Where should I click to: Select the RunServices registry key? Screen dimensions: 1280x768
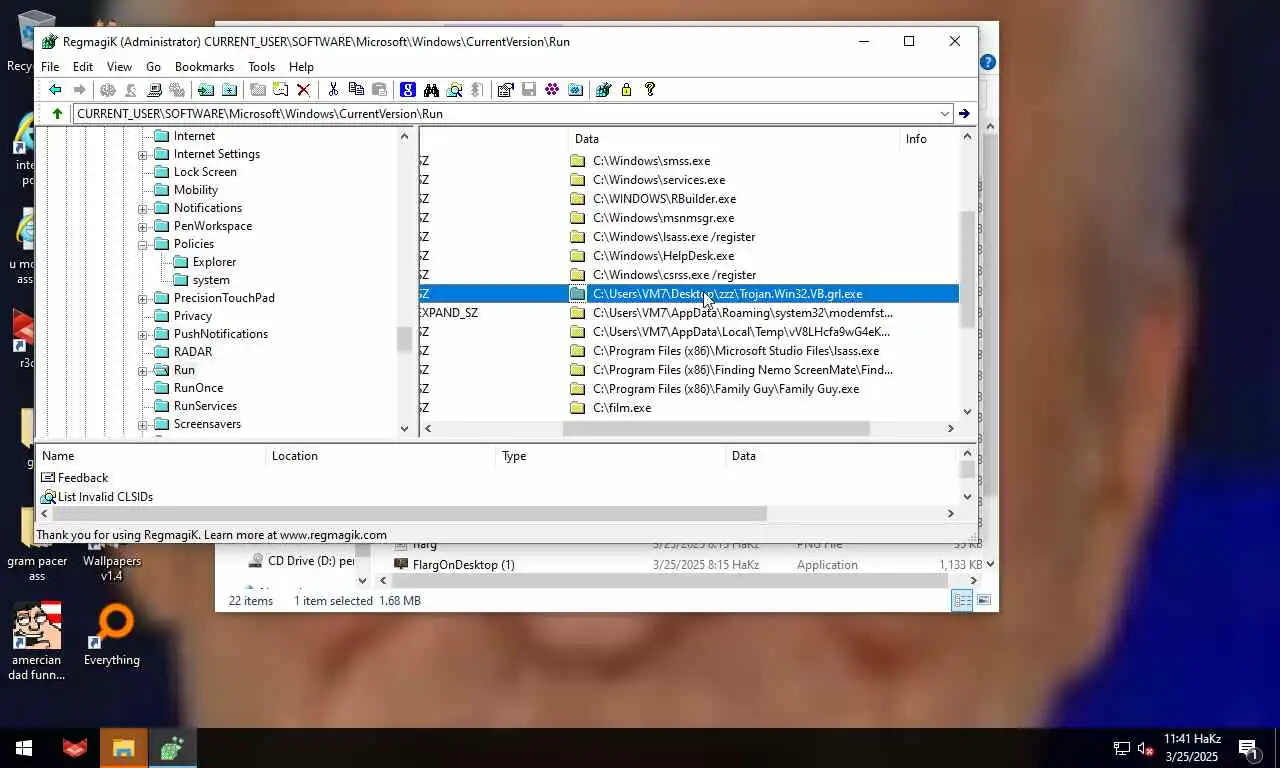pyautogui.click(x=205, y=406)
